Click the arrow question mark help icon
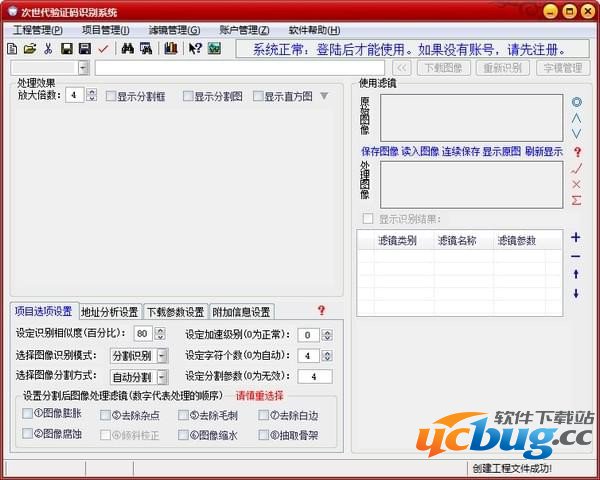600x480 pixels. tap(195, 49)
